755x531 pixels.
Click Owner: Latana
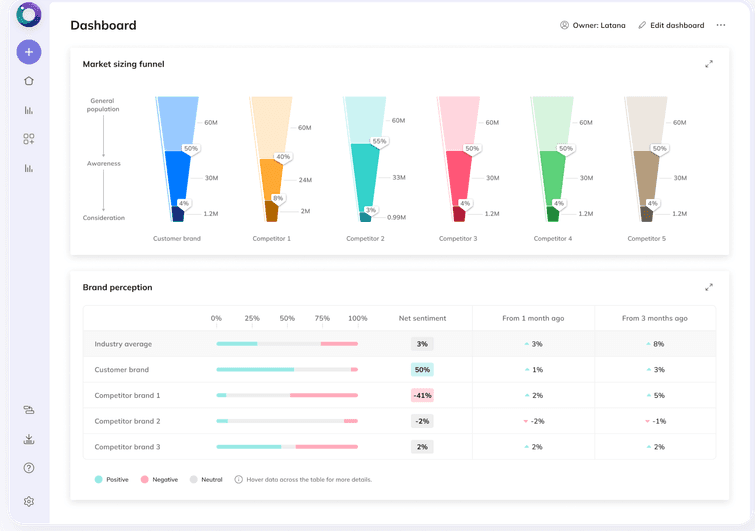tap(593, 25)
